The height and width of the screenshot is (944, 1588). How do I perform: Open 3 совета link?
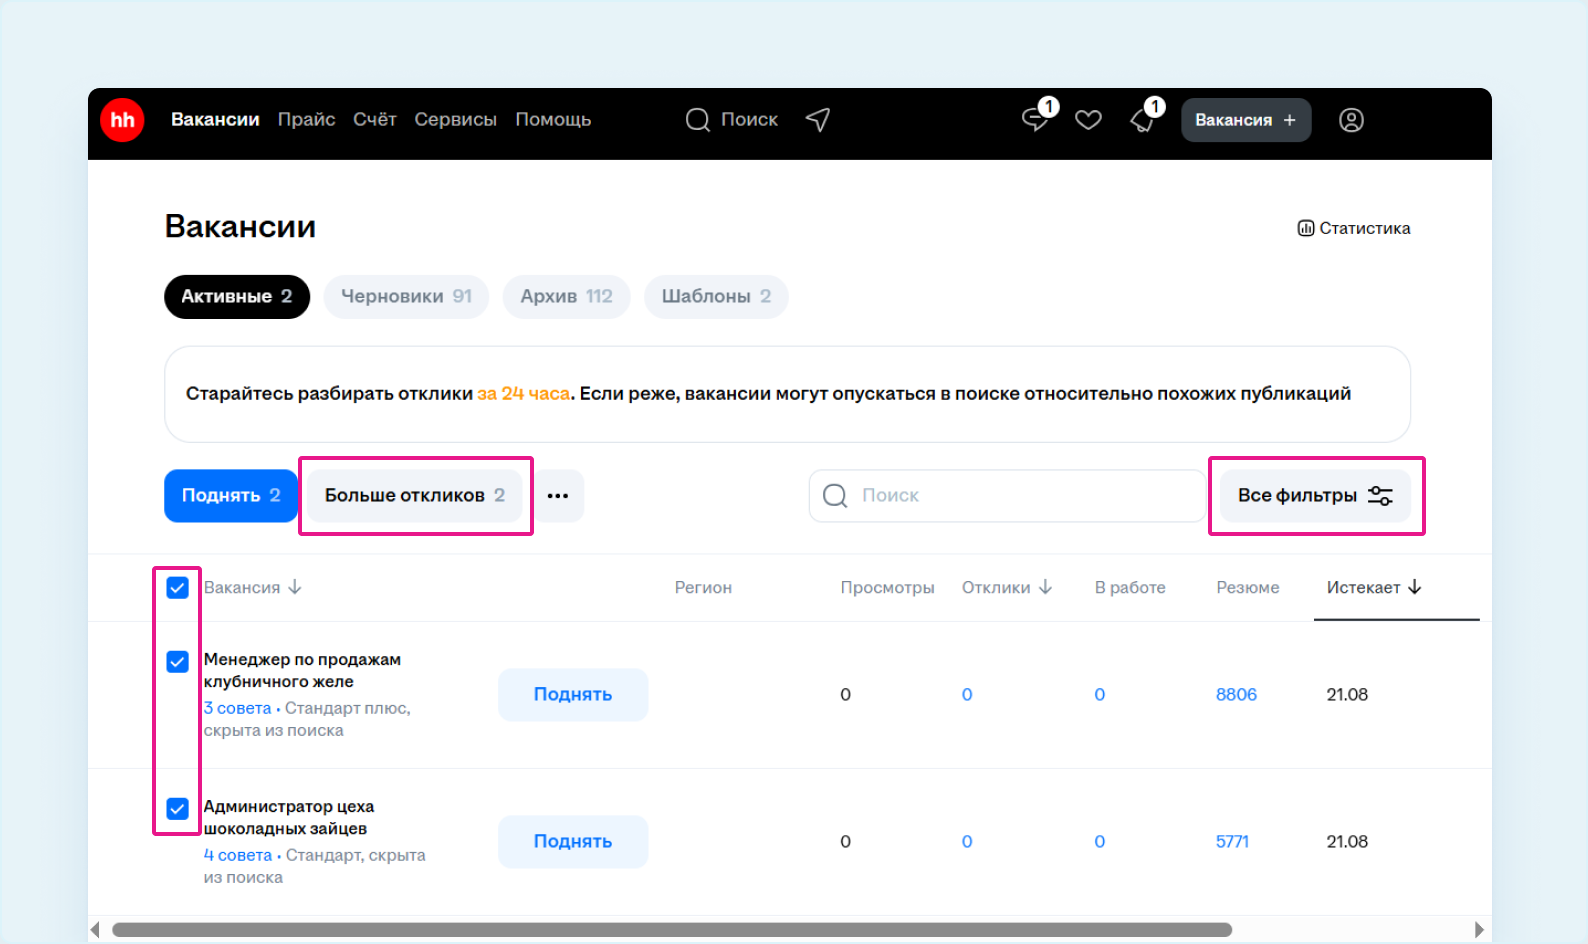click(x=237, y=708)
